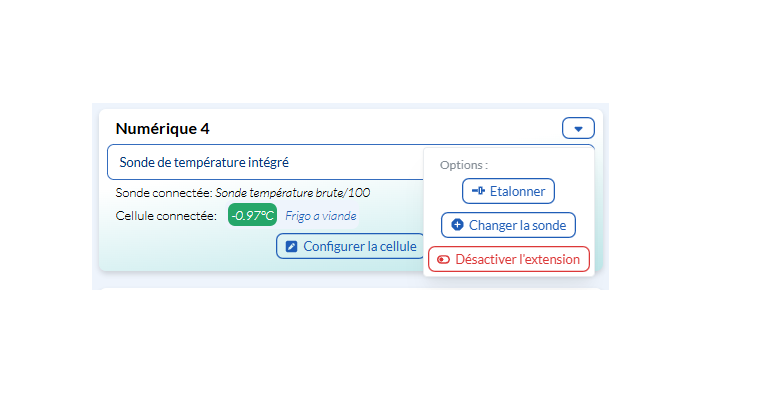This screenshot has width=766, height=419.
Task: Follow the Frigo a viande link
Action: pos(320,215)
